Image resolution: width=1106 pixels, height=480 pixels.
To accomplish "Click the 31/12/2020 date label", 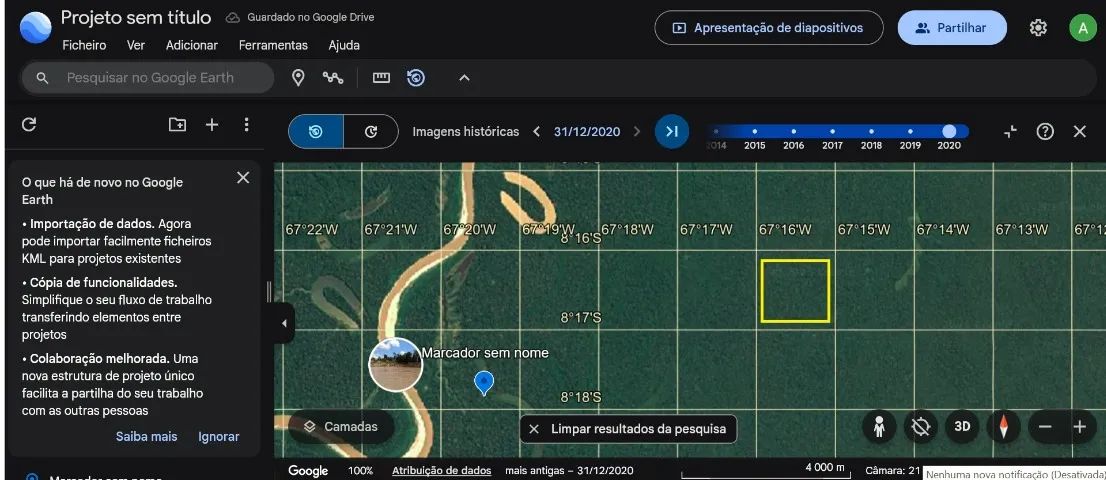I will 587,132.
